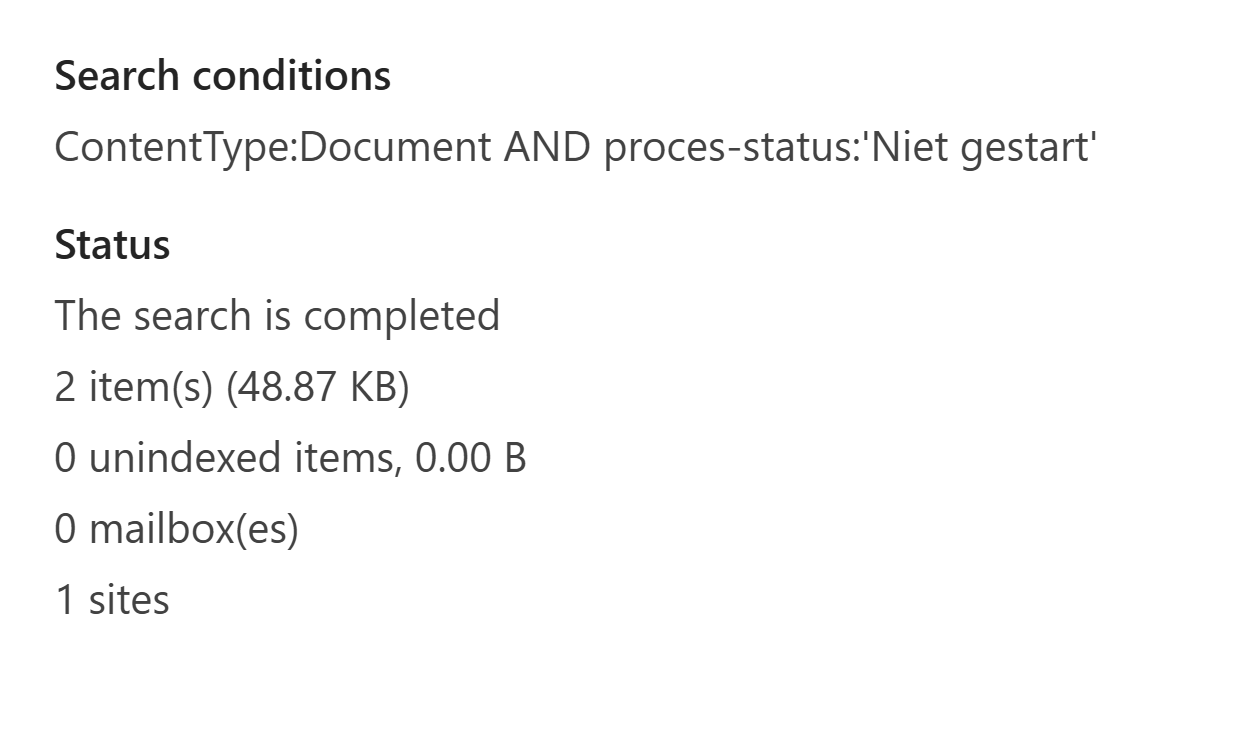Select the word completed in the status
This screenshot has width=1243, height=735.
point(401,316)
